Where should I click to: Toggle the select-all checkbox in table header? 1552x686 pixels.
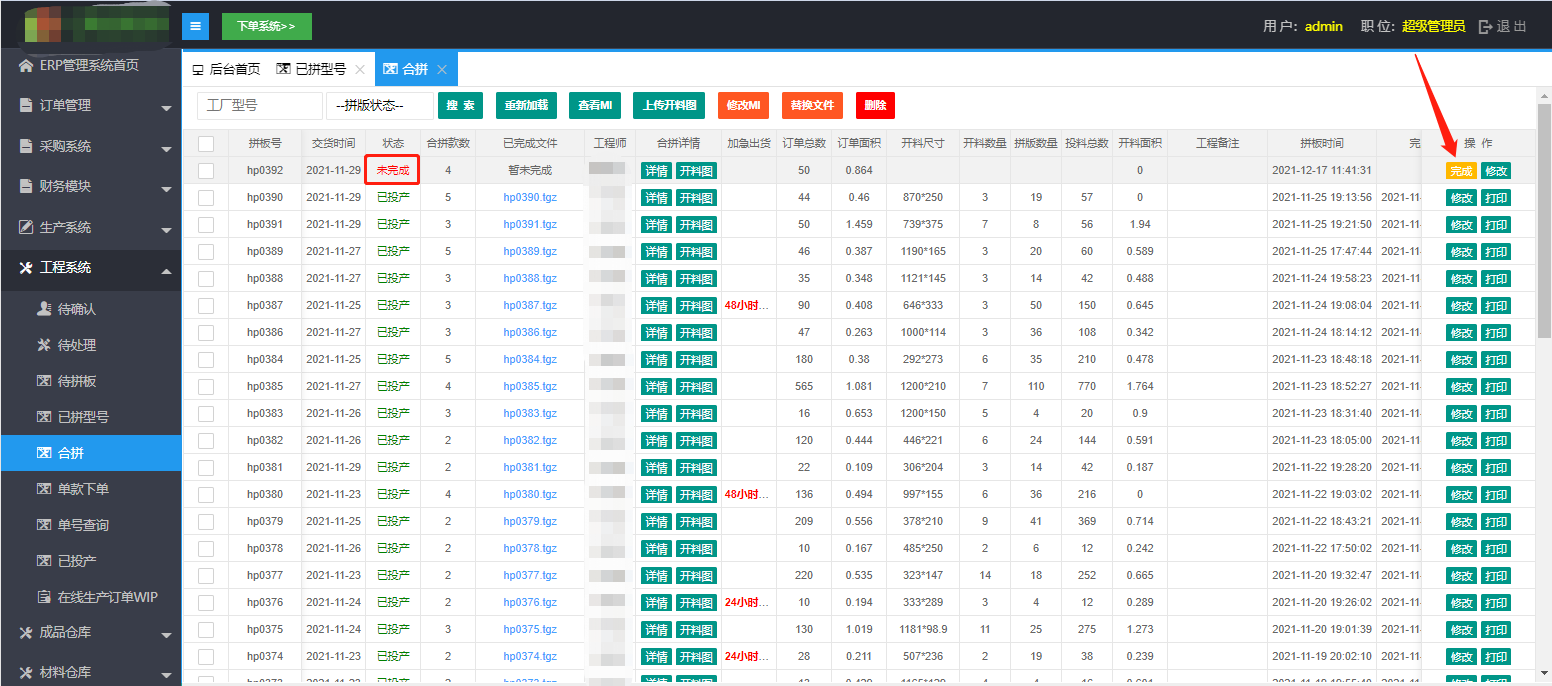[206, 144]
